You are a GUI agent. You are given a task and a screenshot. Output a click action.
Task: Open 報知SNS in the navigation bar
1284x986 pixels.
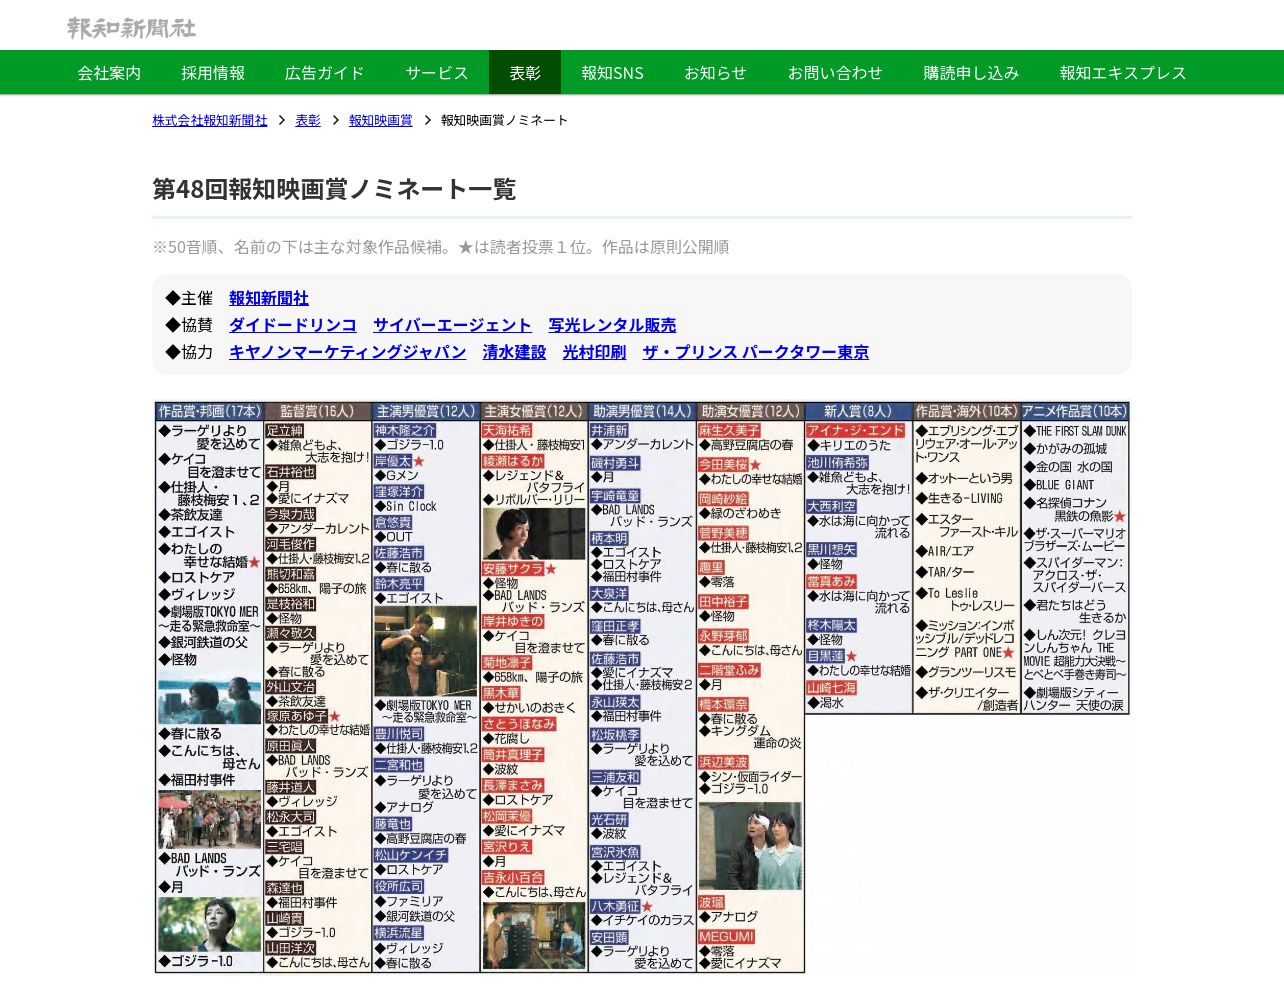(x=612, y=73)
